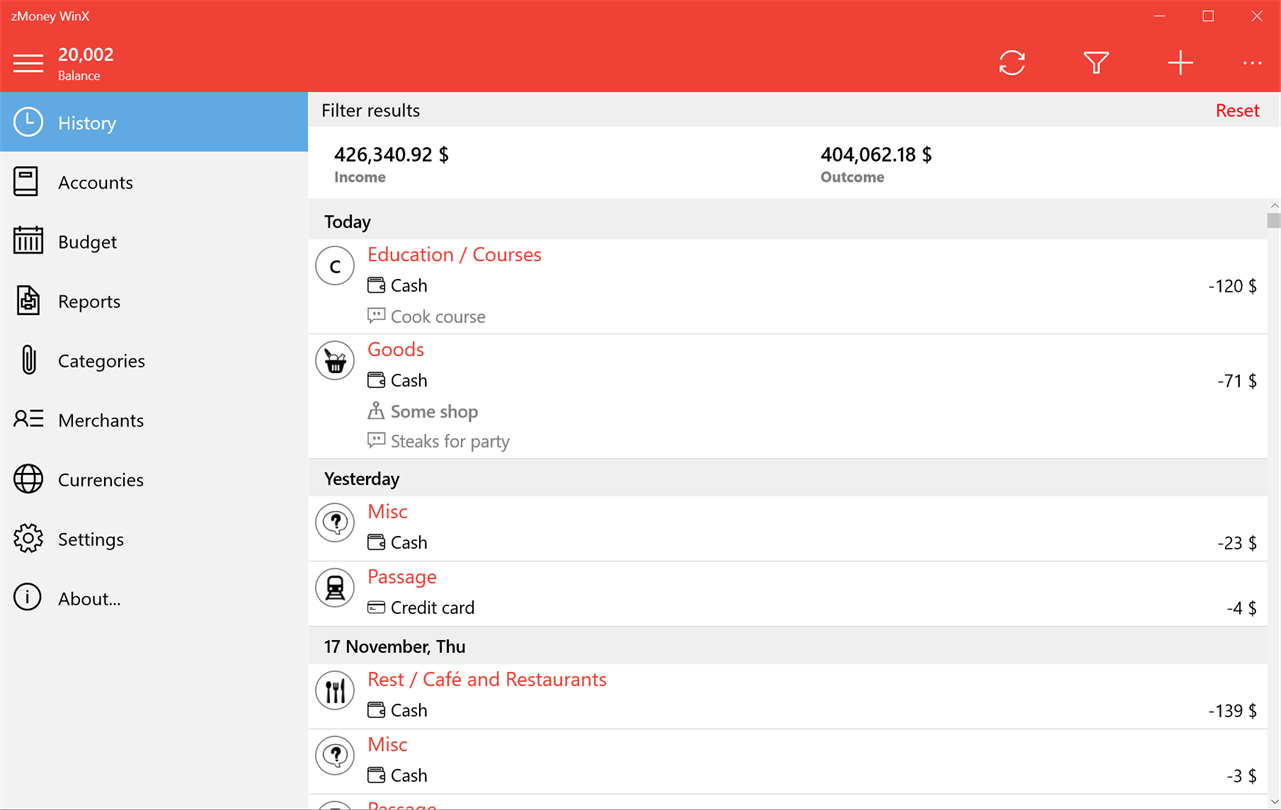Click the -3 $ amount
This screenshot has height=810, width=1281.
1241,776
